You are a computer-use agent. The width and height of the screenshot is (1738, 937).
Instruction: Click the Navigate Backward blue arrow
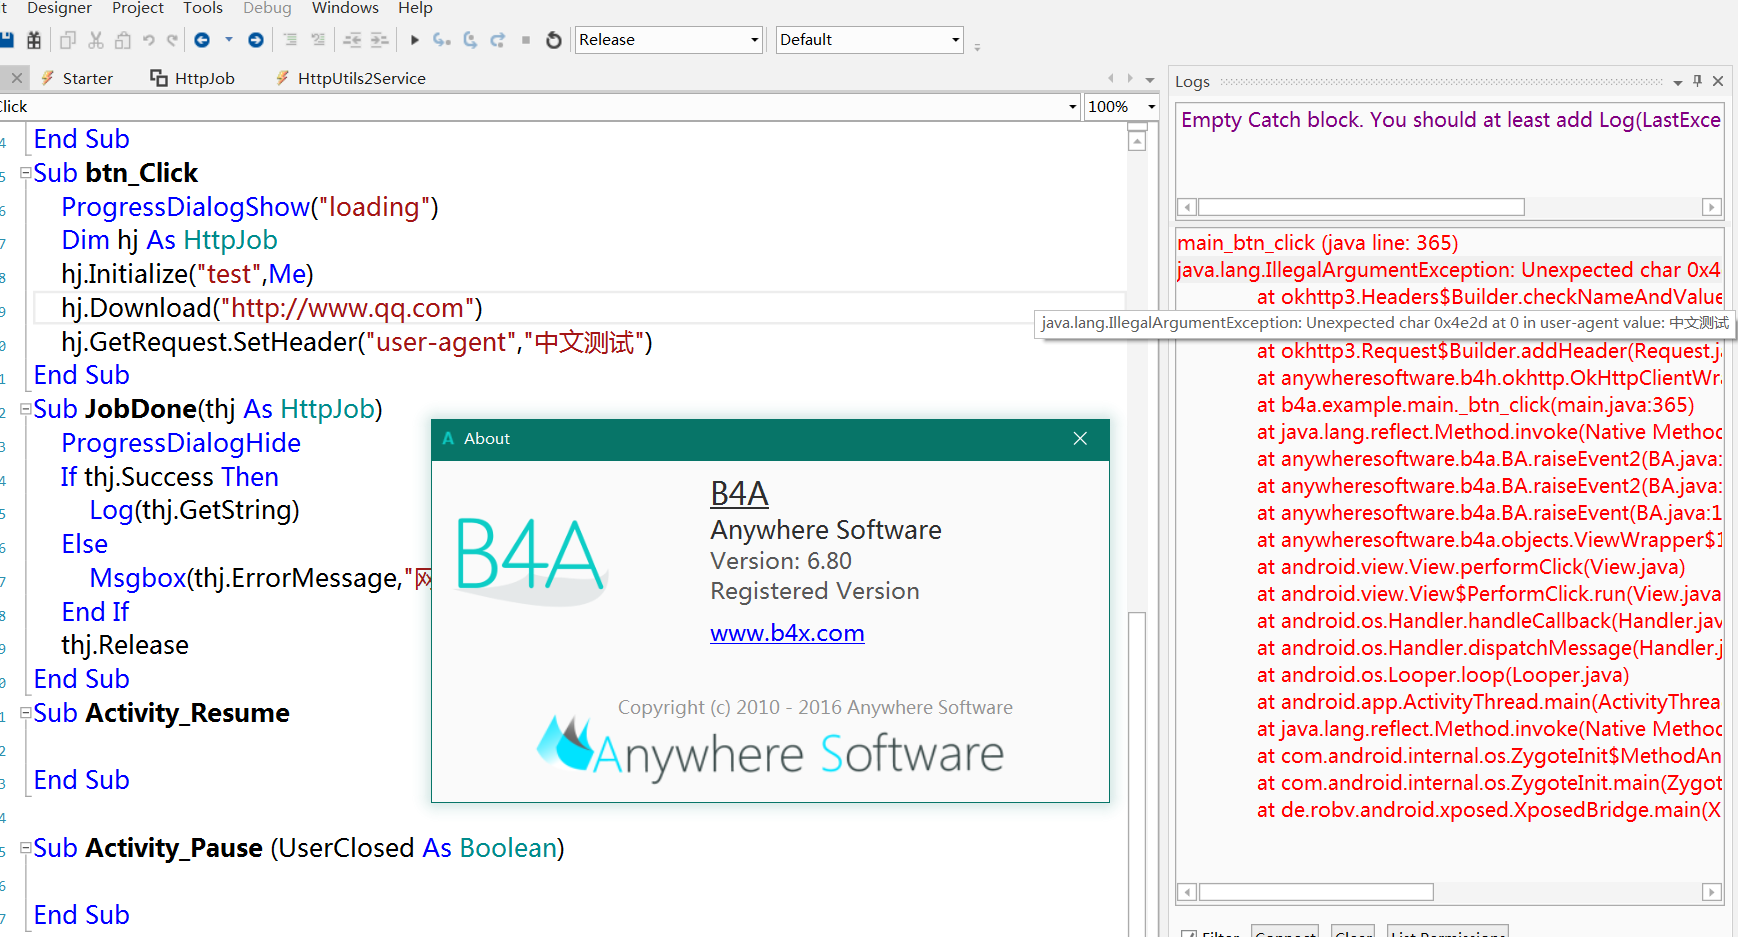point(202,40)
